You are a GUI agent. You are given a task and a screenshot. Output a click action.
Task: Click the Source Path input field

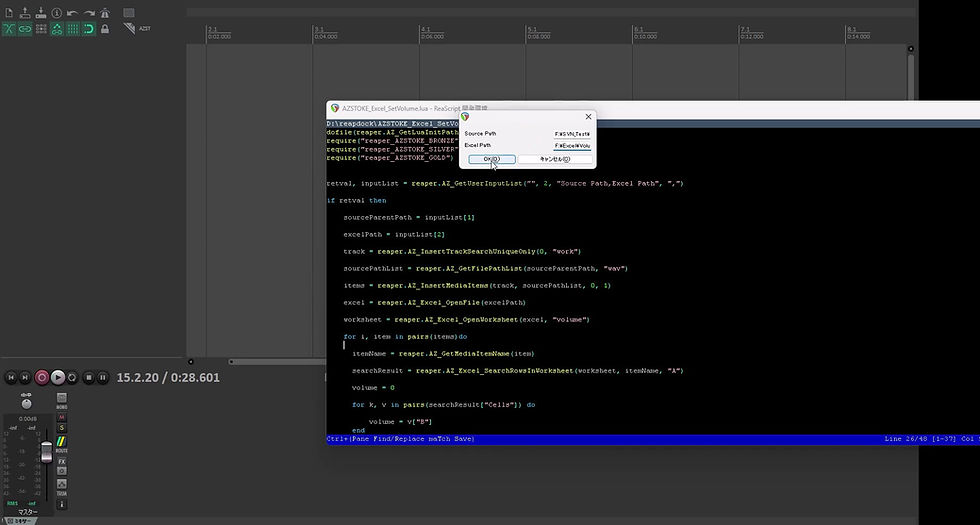pyautogui.click(x=572, y=134)
